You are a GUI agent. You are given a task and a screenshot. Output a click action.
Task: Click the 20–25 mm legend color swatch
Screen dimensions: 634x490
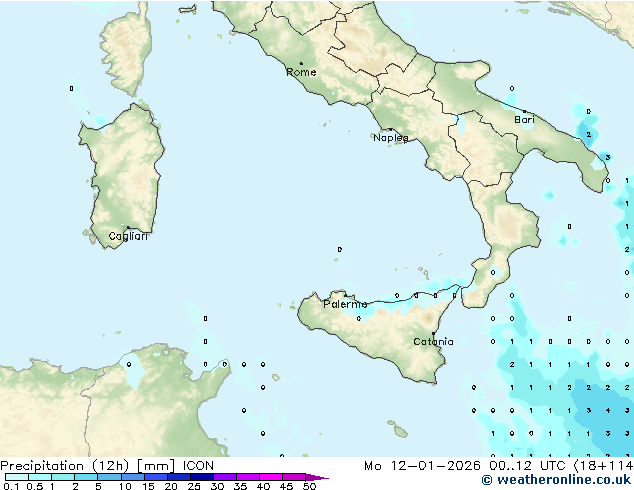tap(178, 477)
